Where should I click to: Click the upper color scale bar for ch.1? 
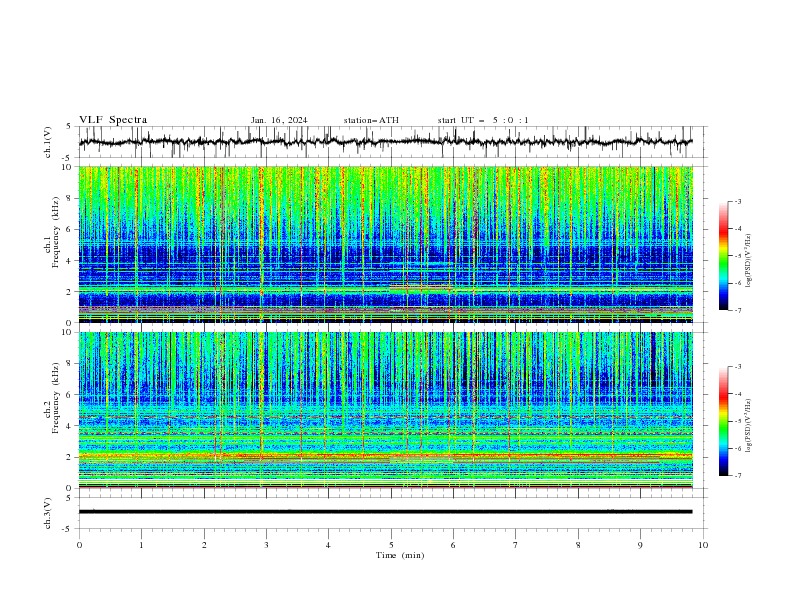pyautogui.click(x=724, y=255)
